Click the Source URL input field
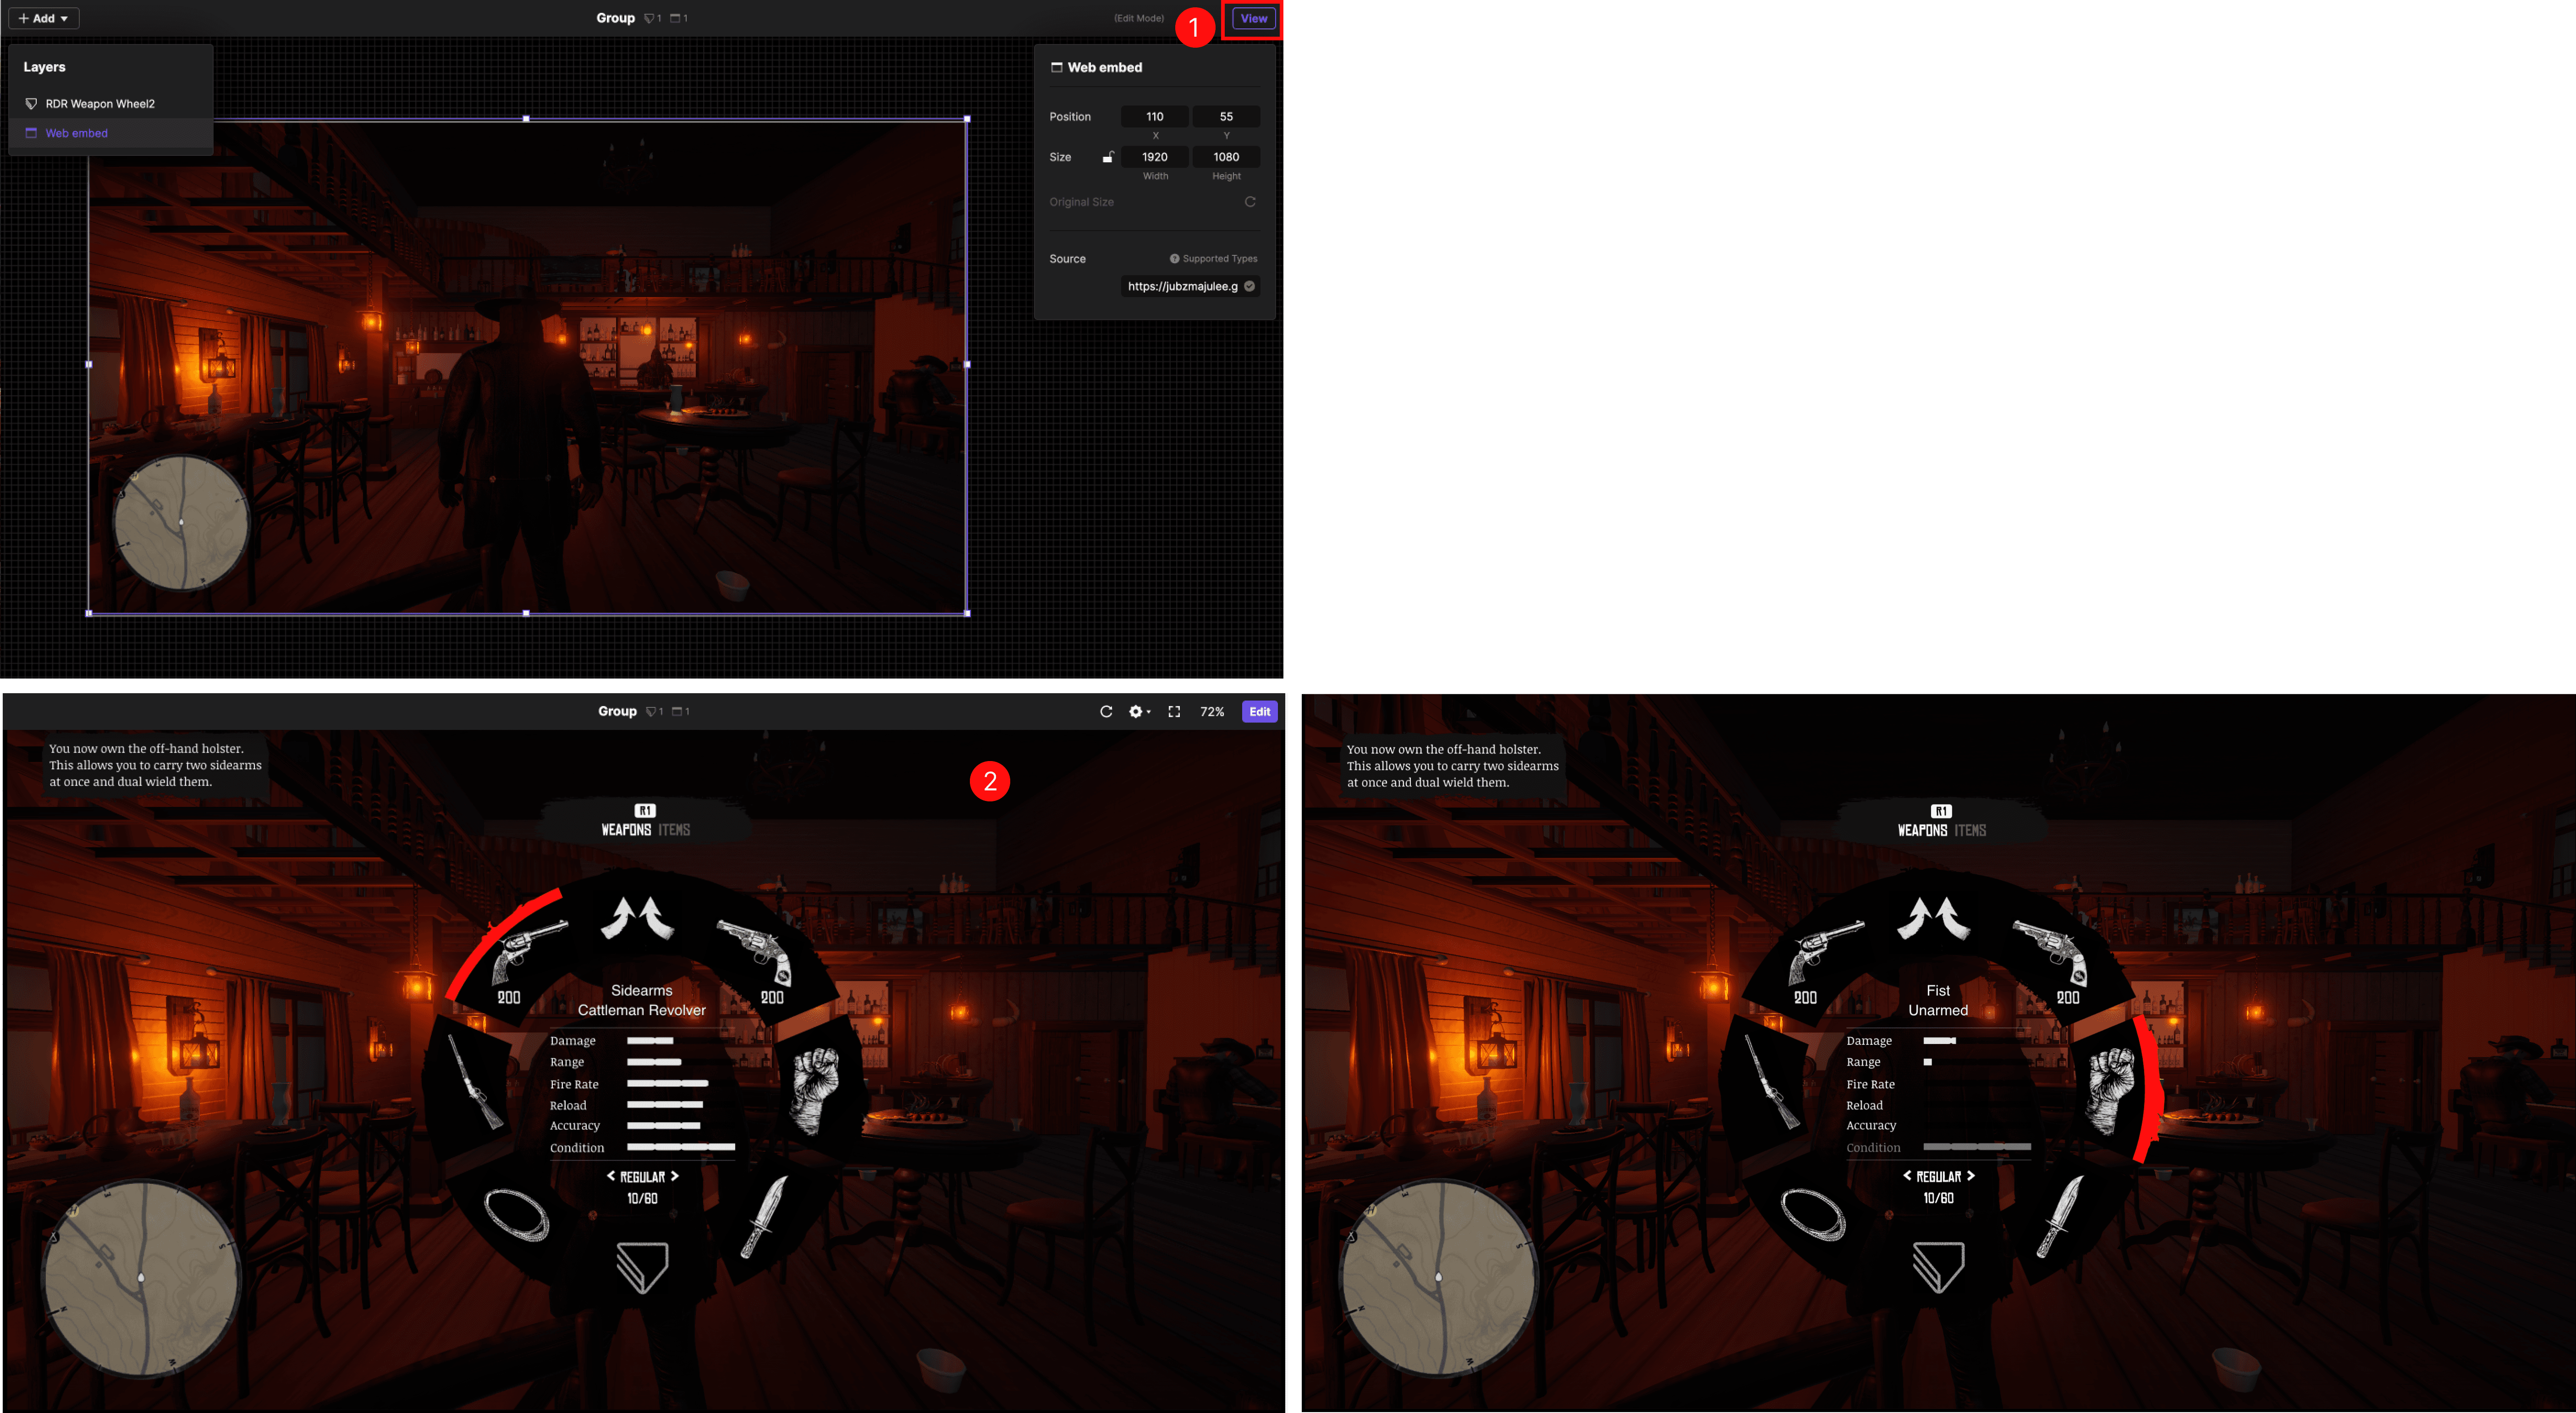This screenshot has width=2576, height=1413. (1185, 286)
